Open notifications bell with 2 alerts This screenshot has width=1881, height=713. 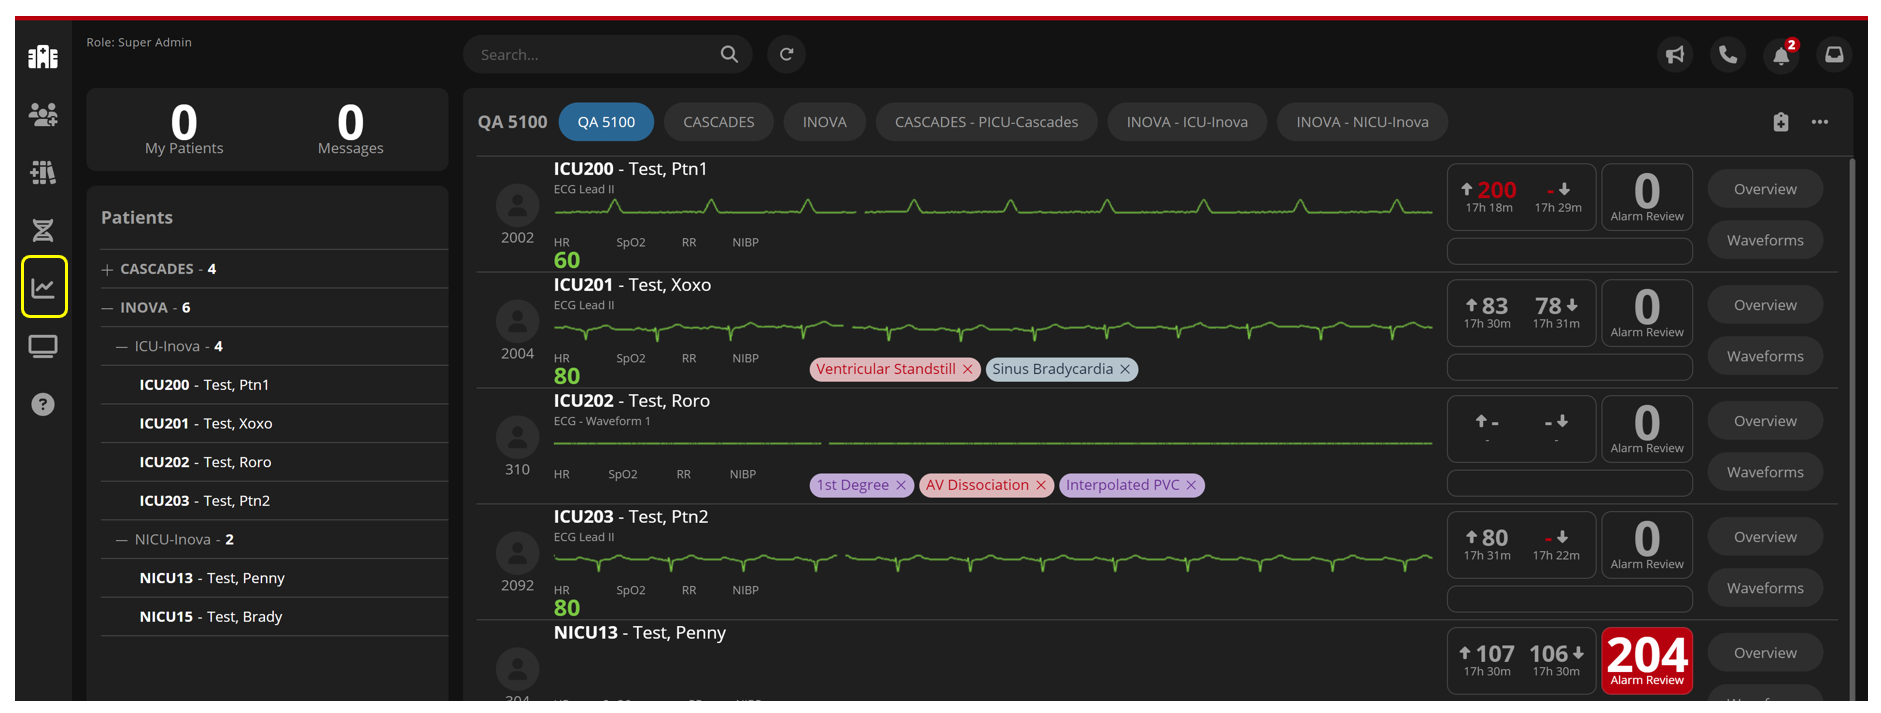pos(1781,55)
